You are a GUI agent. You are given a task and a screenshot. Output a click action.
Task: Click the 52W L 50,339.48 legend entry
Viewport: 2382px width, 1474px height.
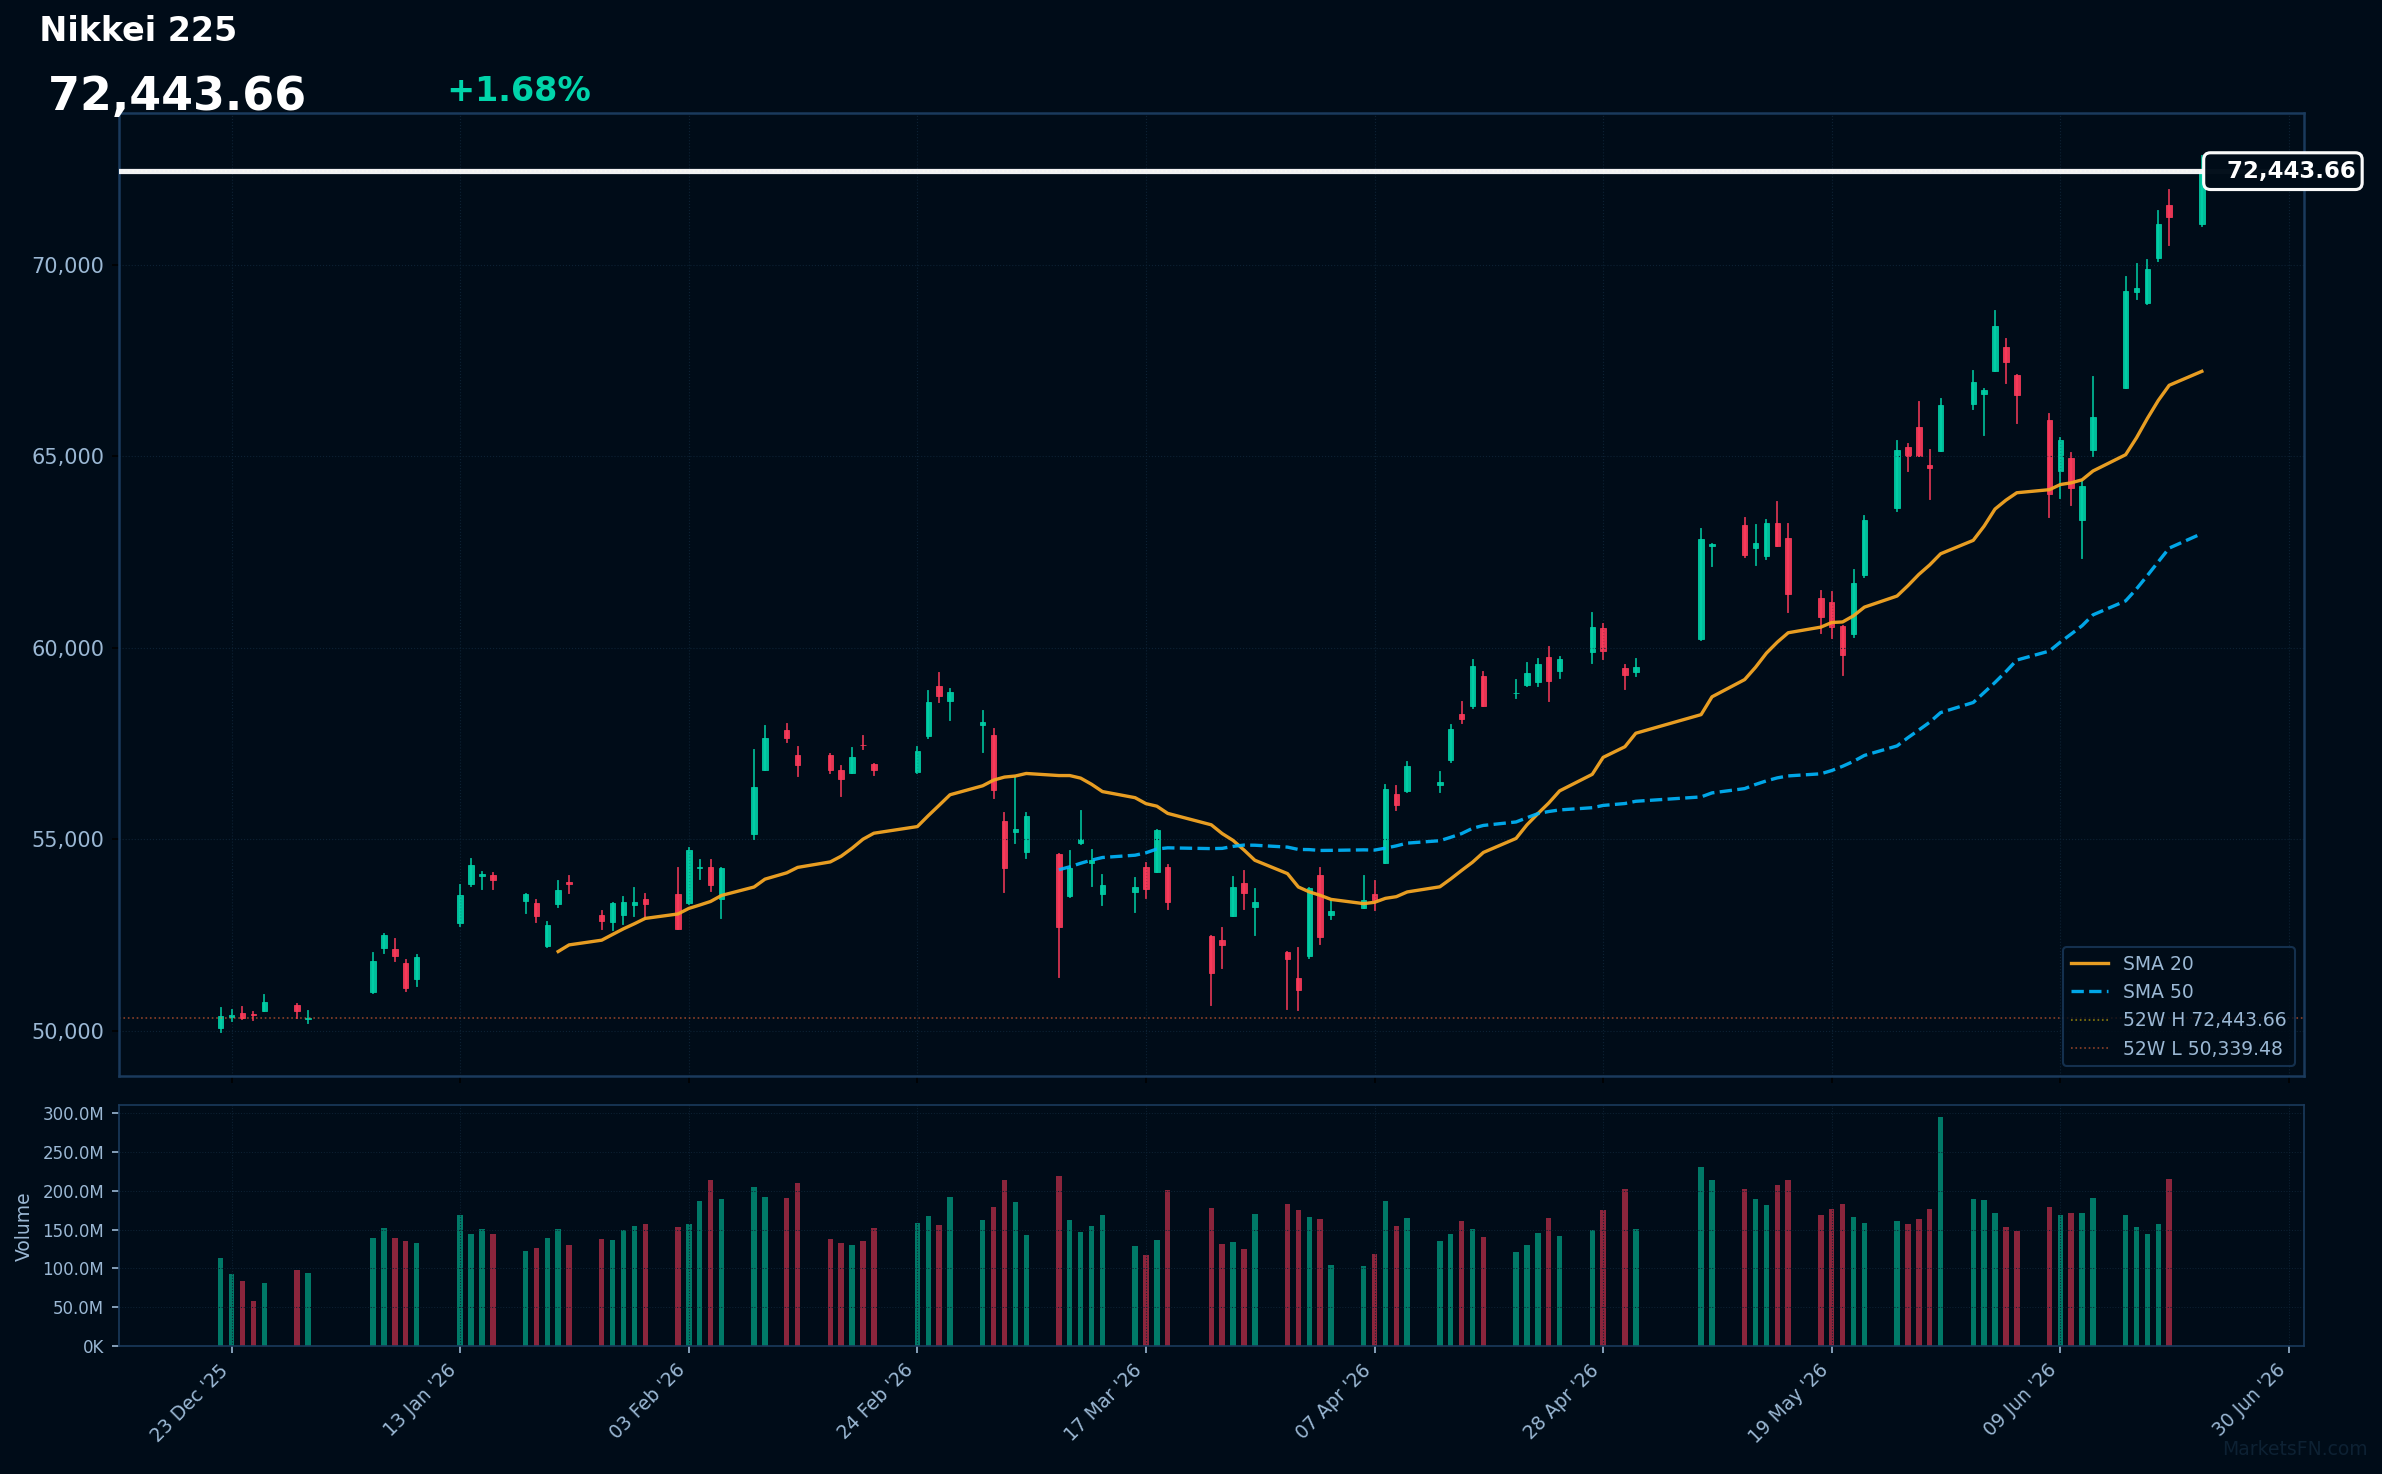click(2175, 1048)
